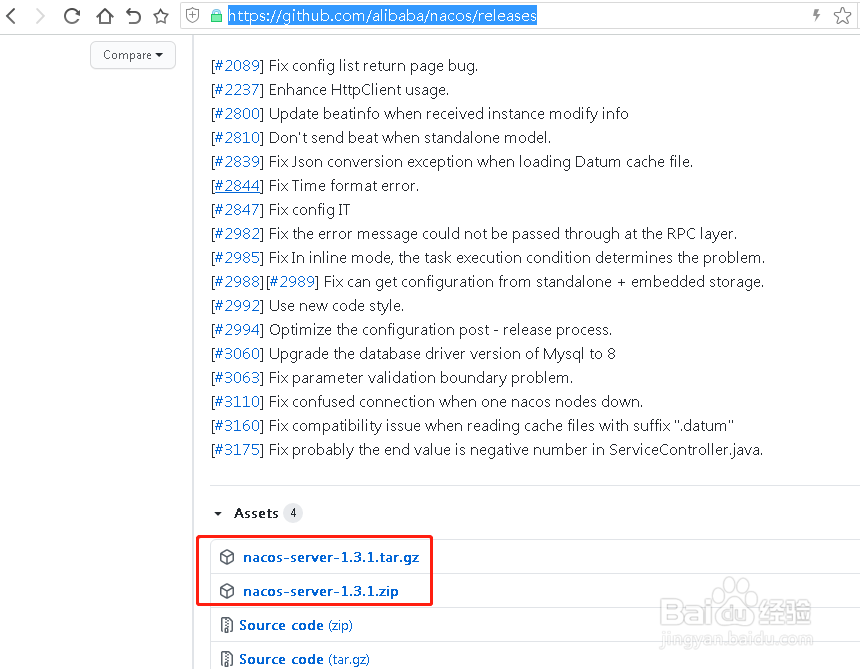The image size is (860, 669).
Task: Go back with the browser back arrow
Action: (11, 16)
